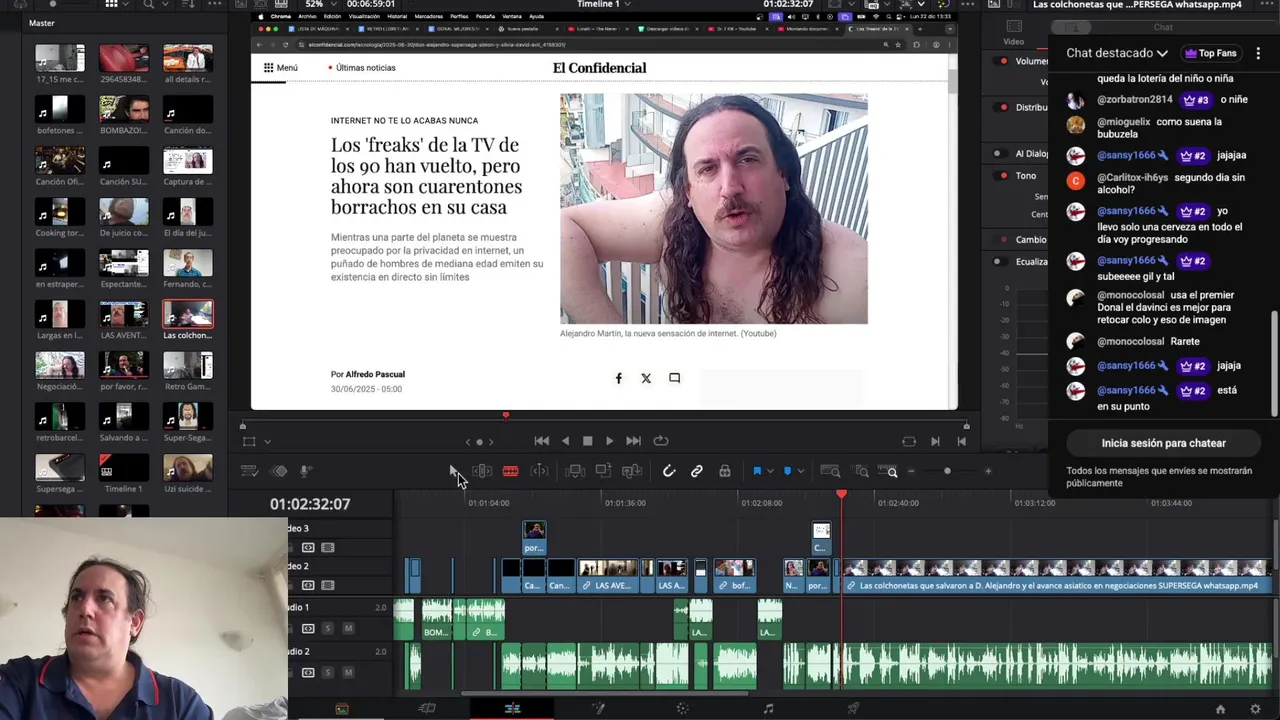Jump to first frame in viewer
The height and width of the screenshot is (720, 1280).
click(x=541, y=441)
